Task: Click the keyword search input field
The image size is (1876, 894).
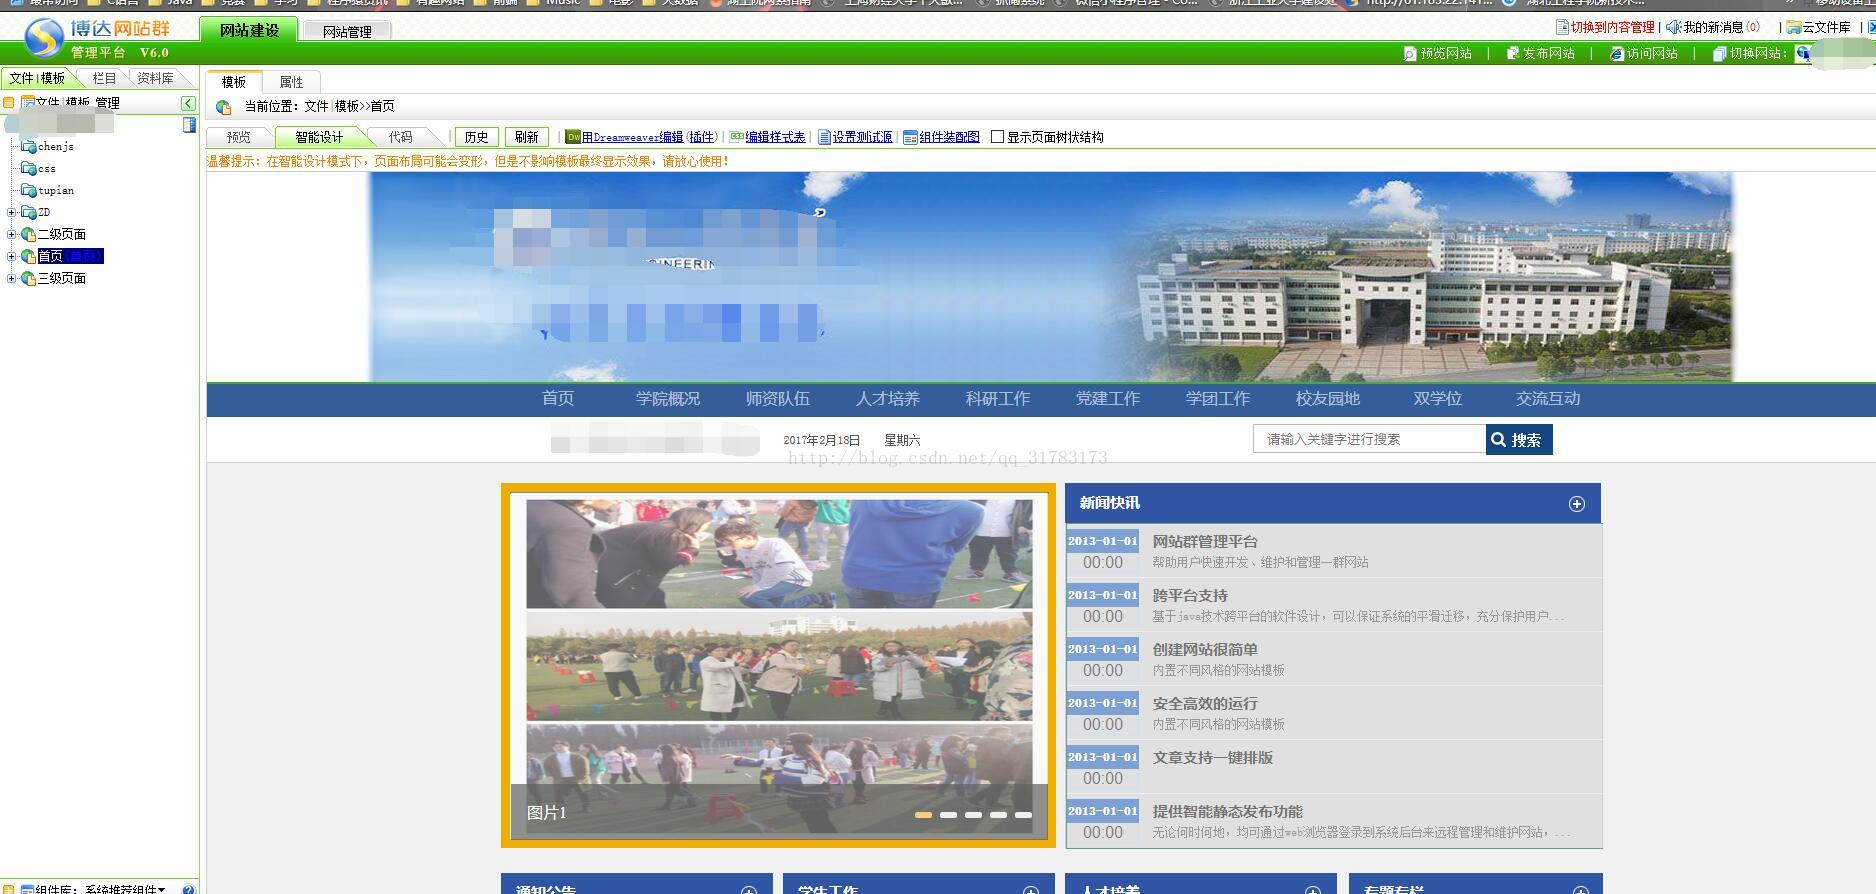Action: point(1369,439)
